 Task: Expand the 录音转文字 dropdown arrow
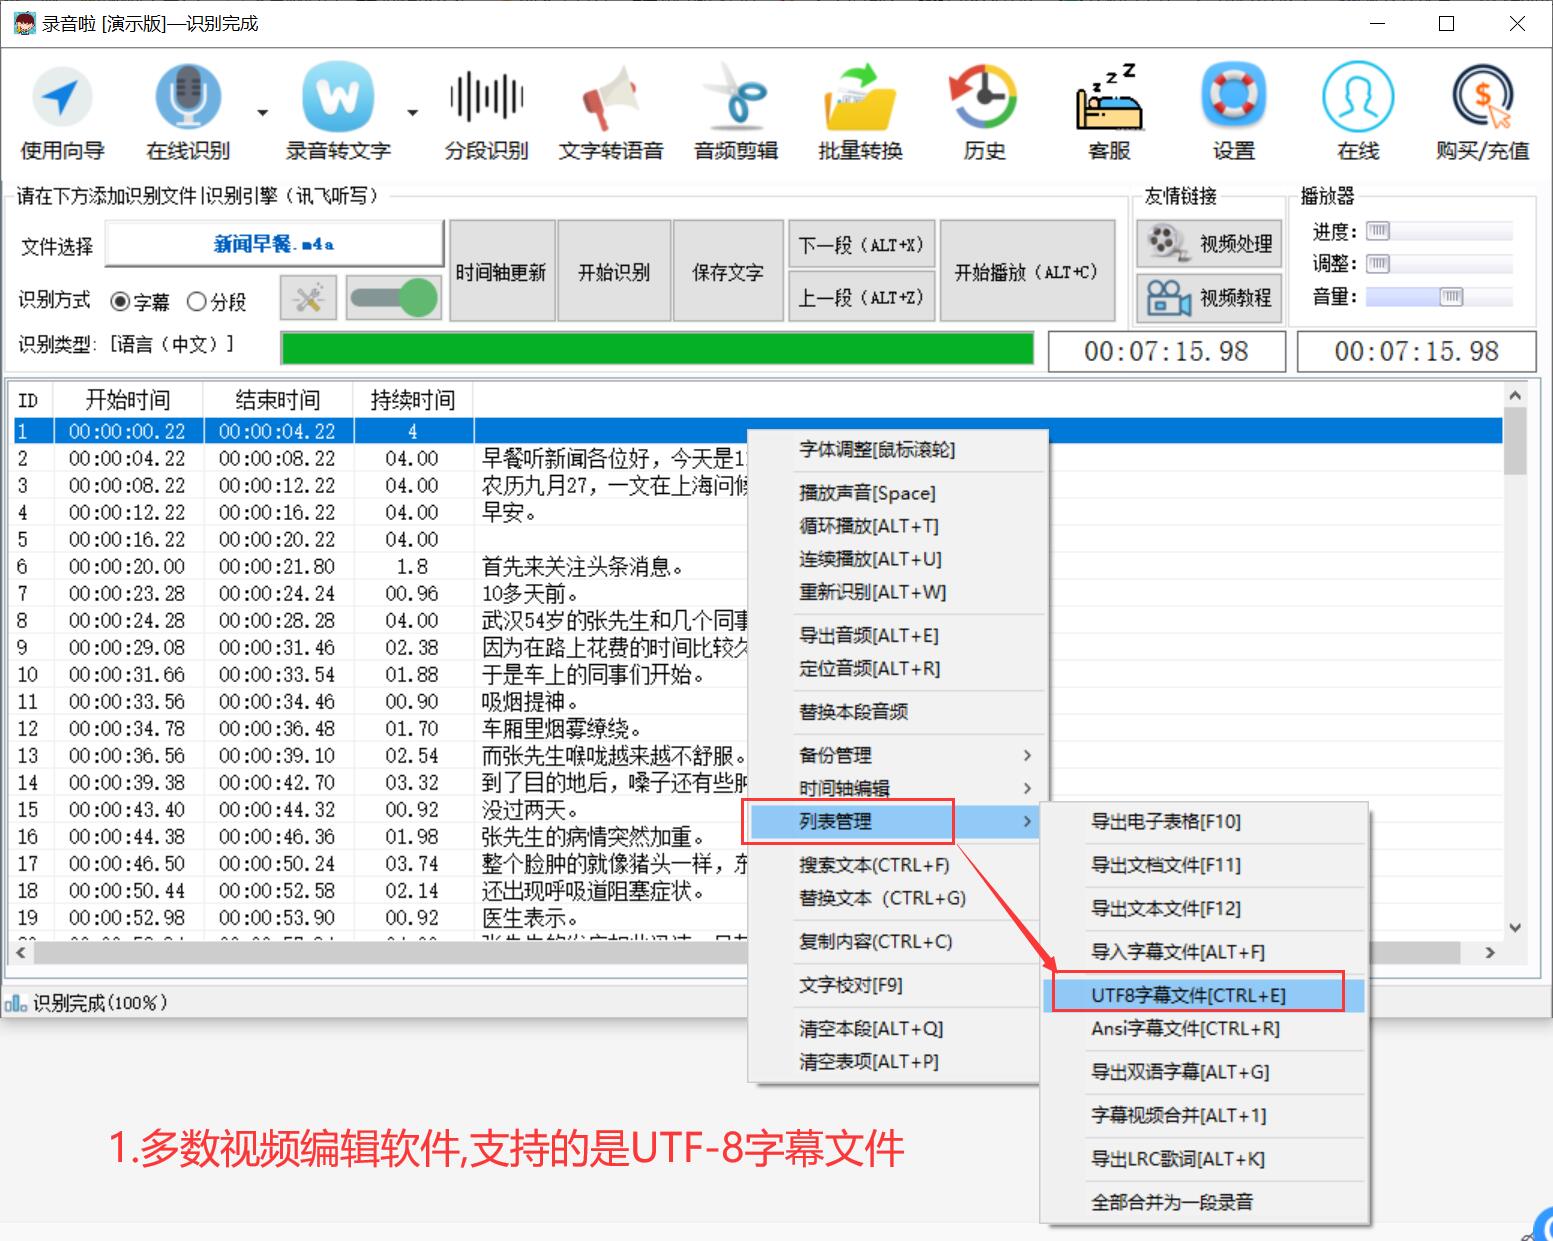412,113
